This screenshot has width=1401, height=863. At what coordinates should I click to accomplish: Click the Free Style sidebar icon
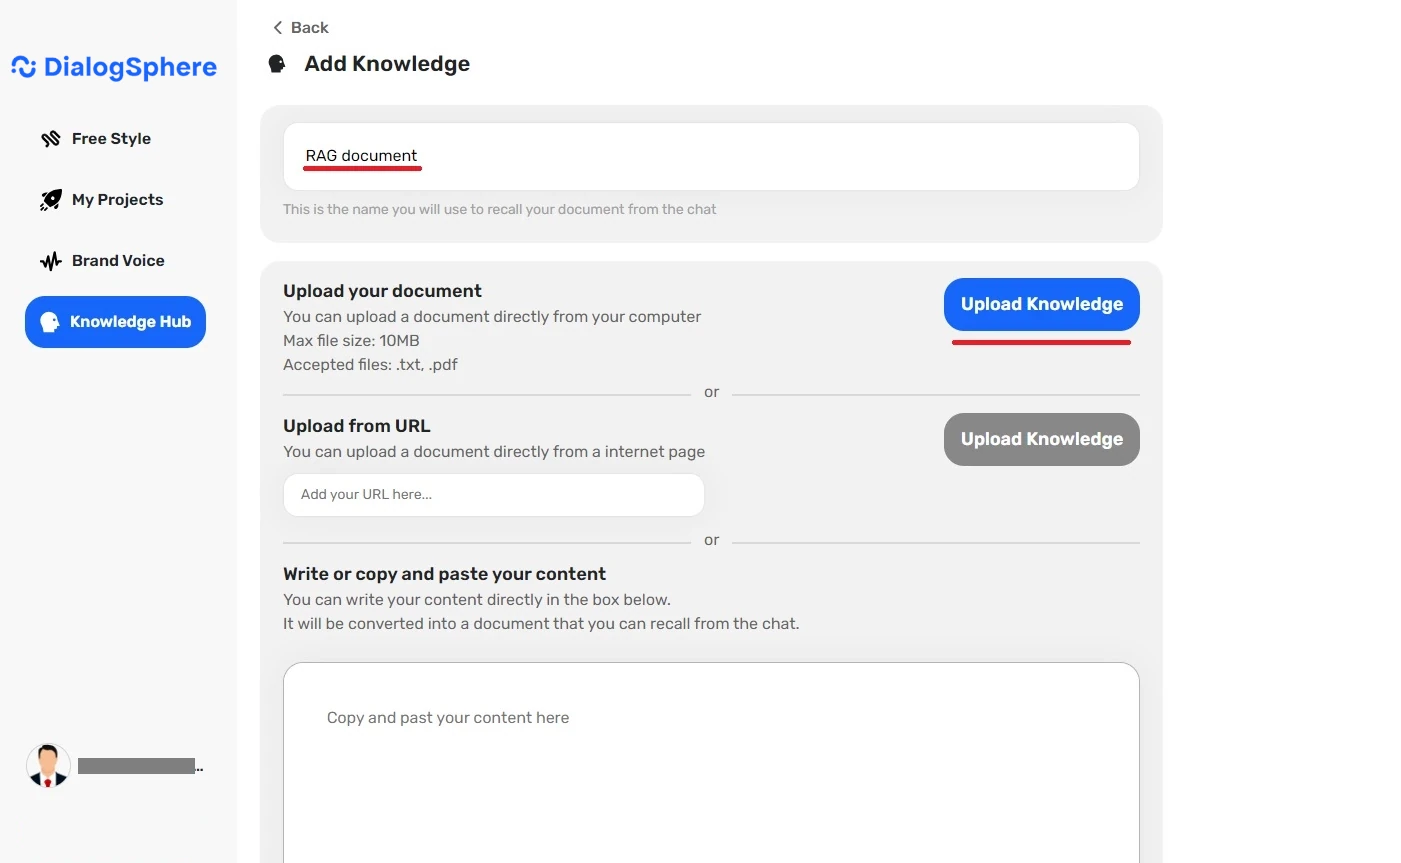tap(50, 138)
